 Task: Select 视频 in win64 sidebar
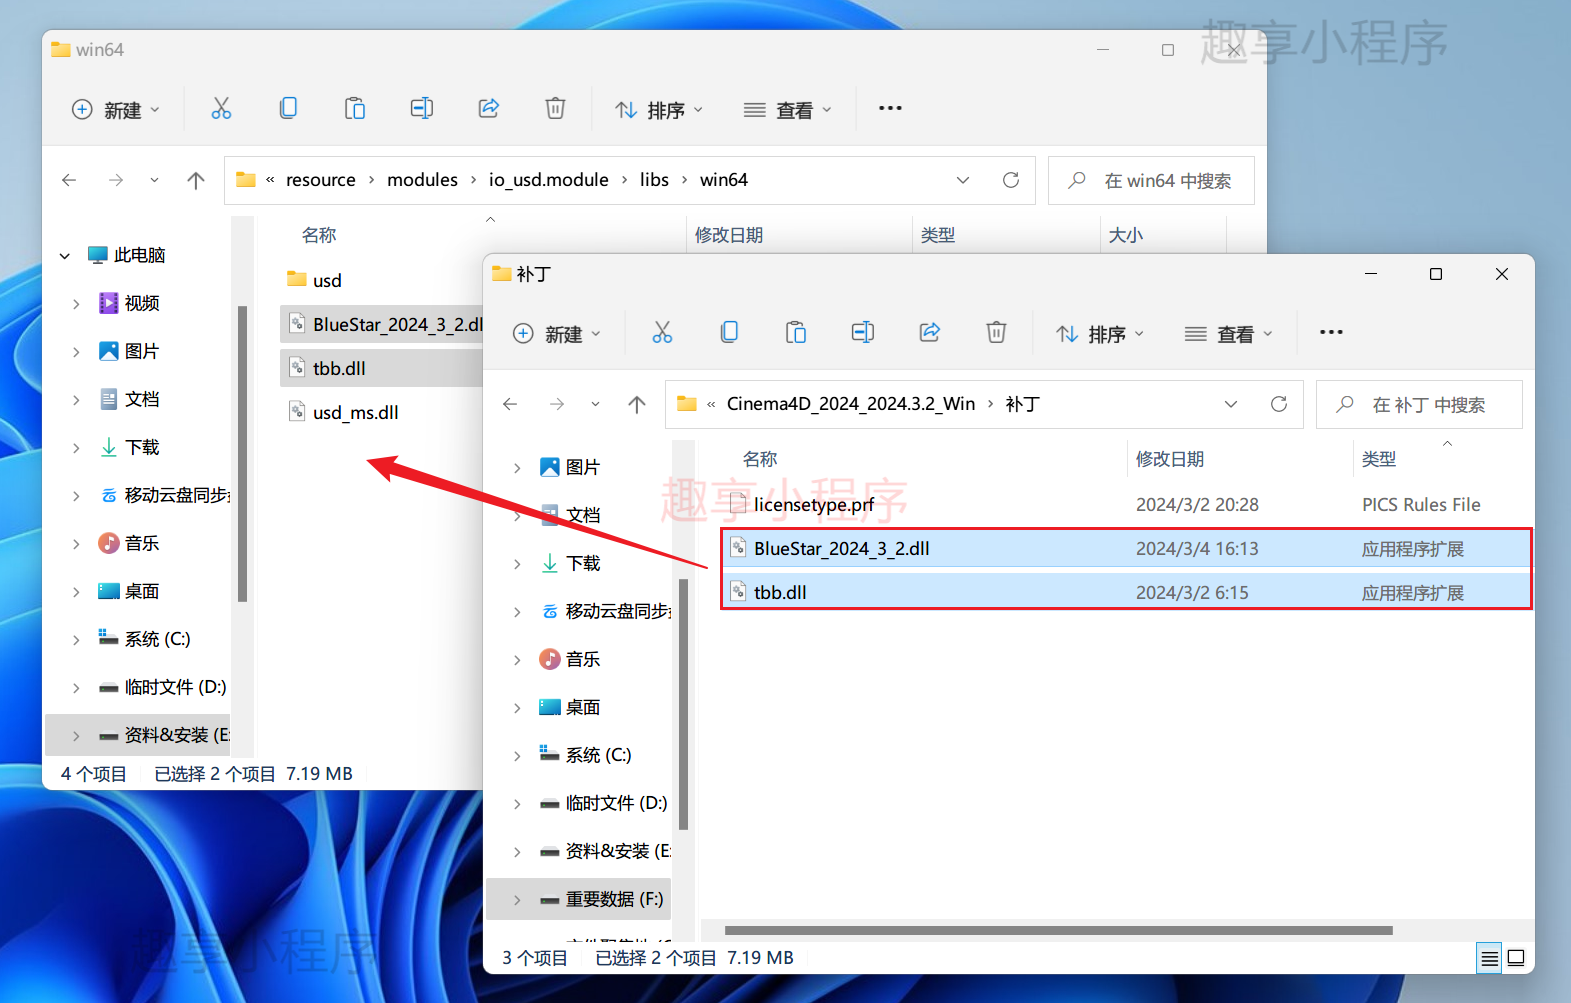(142, 303)
